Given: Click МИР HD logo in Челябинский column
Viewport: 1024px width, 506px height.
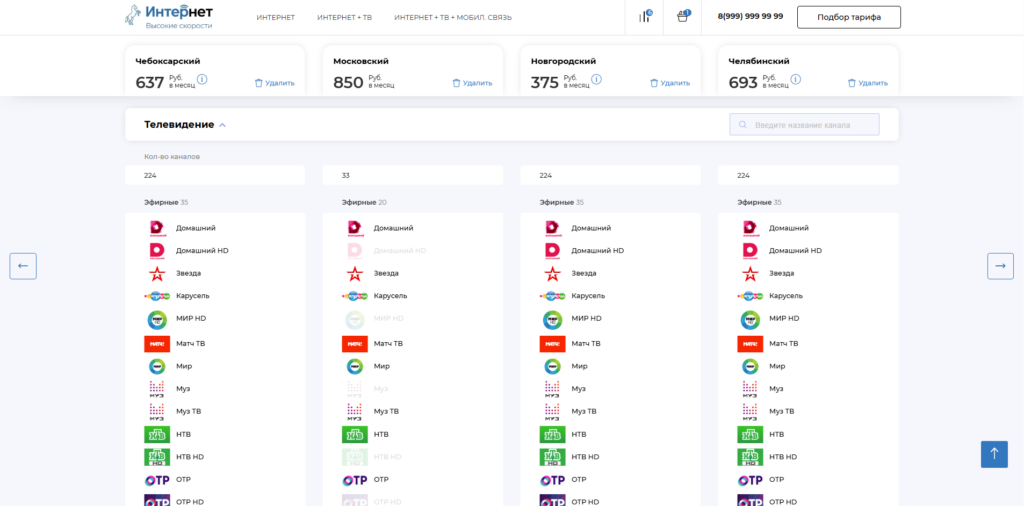Looking at the screenshot, I should 750,319.
